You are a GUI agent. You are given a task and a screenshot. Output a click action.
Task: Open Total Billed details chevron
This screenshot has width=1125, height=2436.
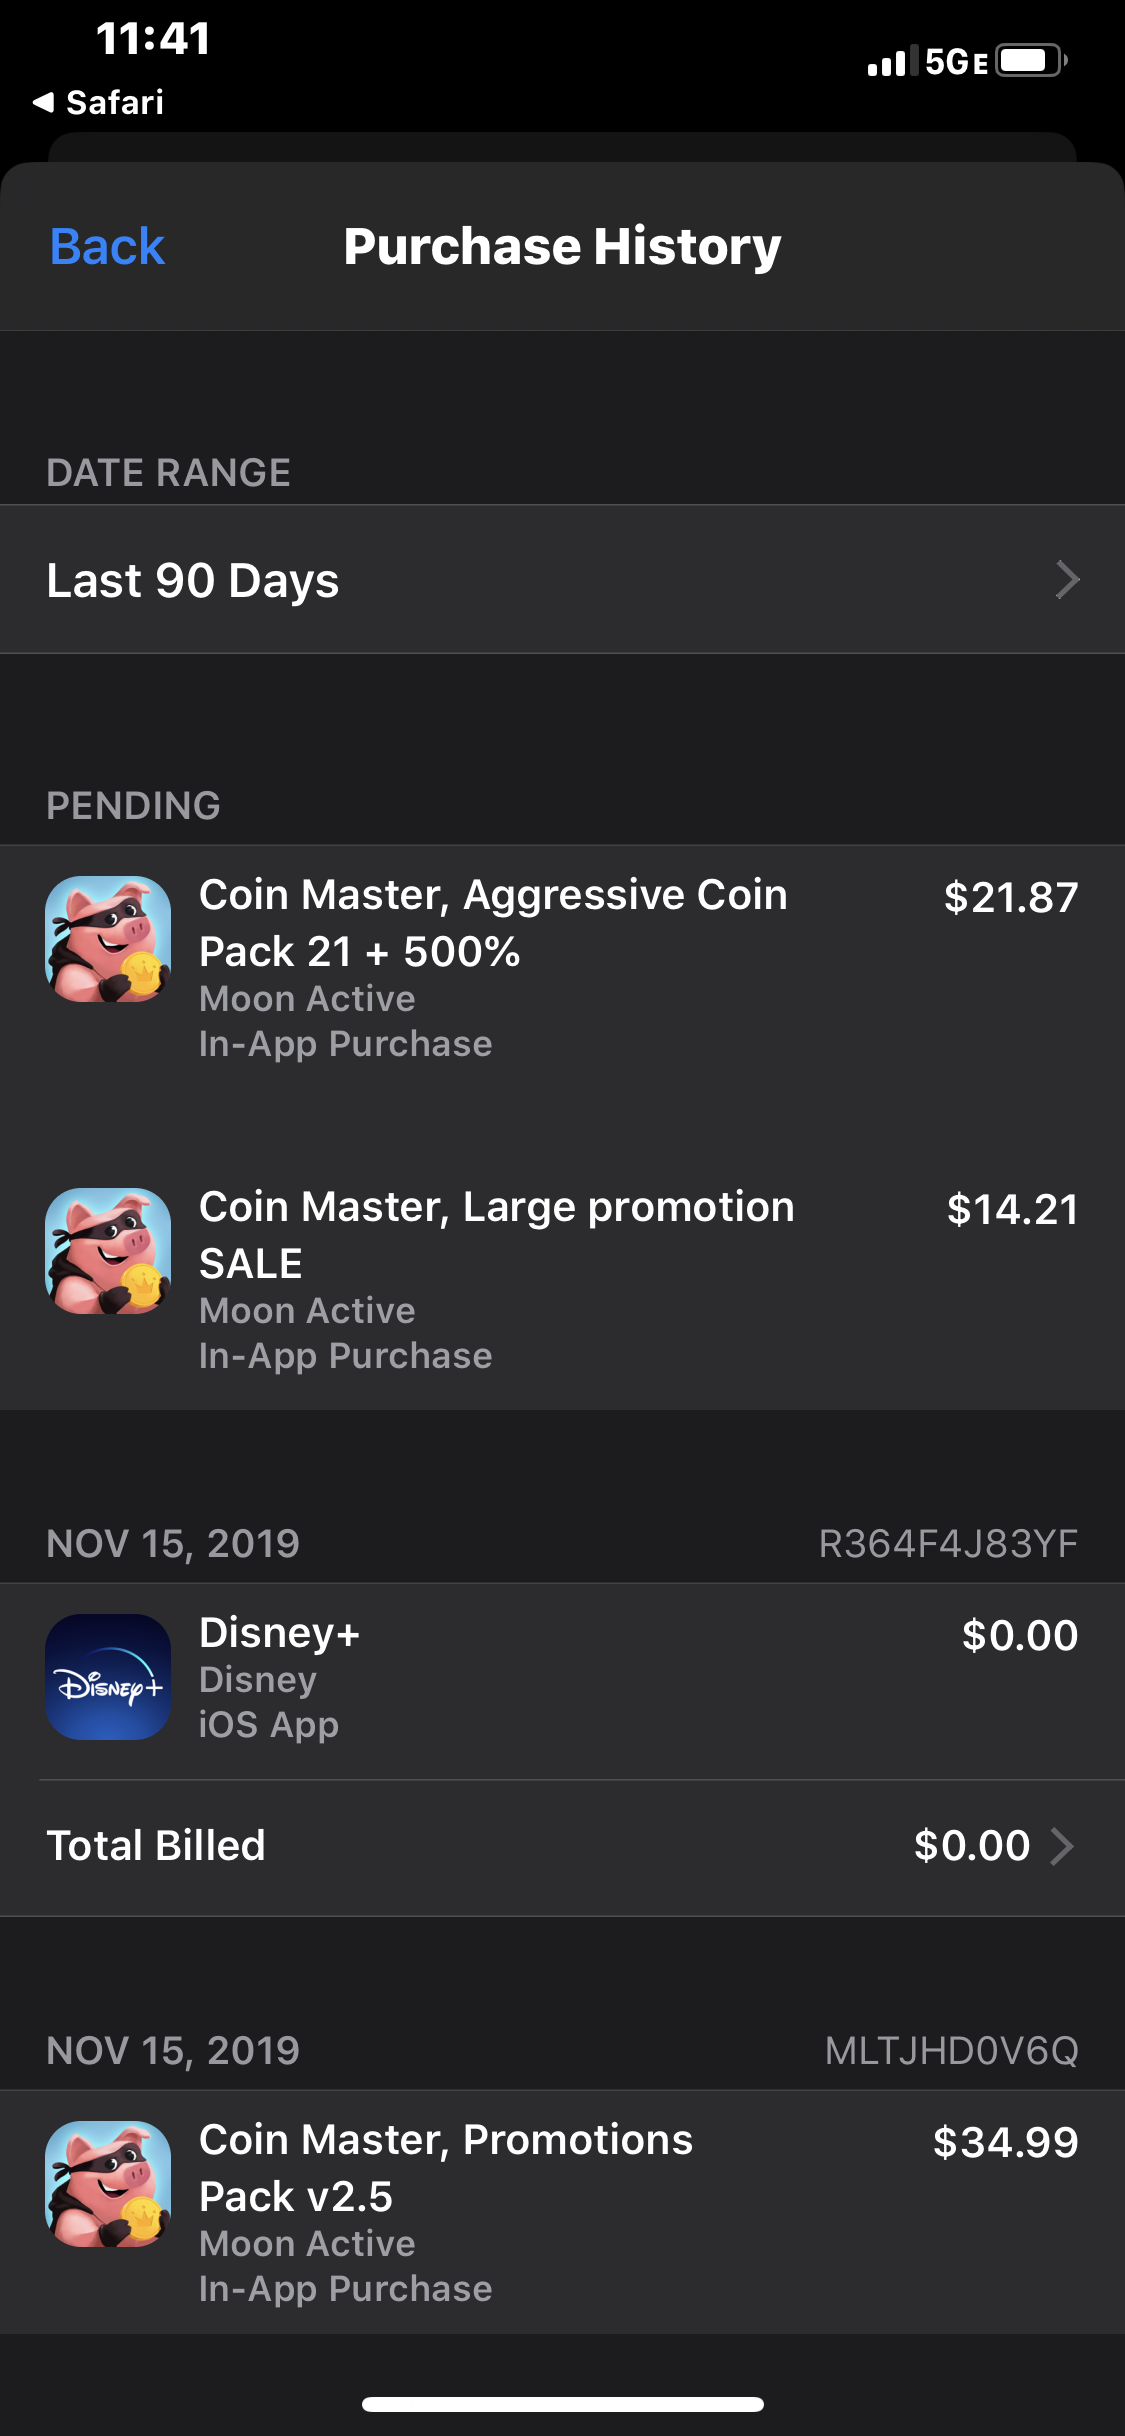[x=1062, y=1846]
